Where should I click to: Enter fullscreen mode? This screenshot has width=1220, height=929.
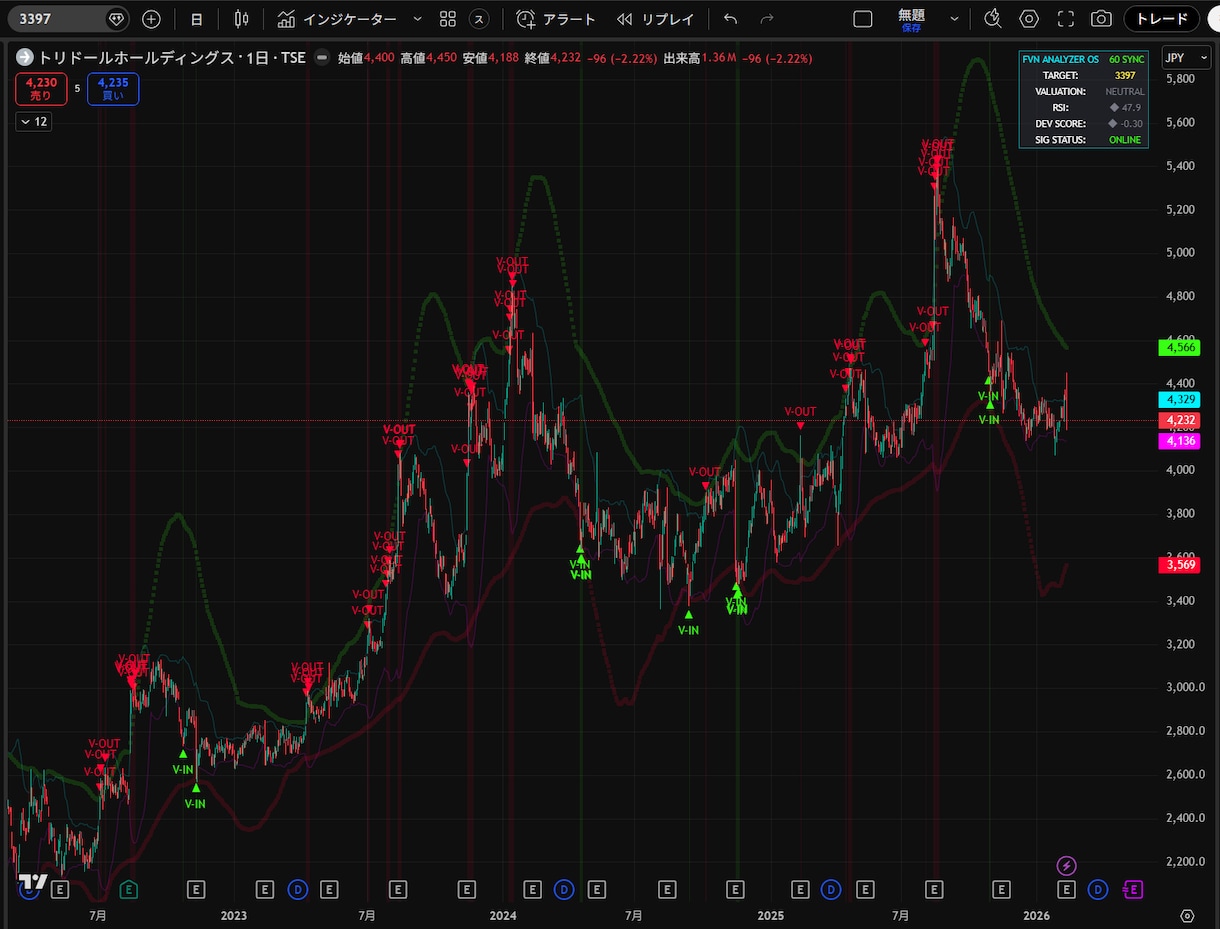pos(1065,19)
